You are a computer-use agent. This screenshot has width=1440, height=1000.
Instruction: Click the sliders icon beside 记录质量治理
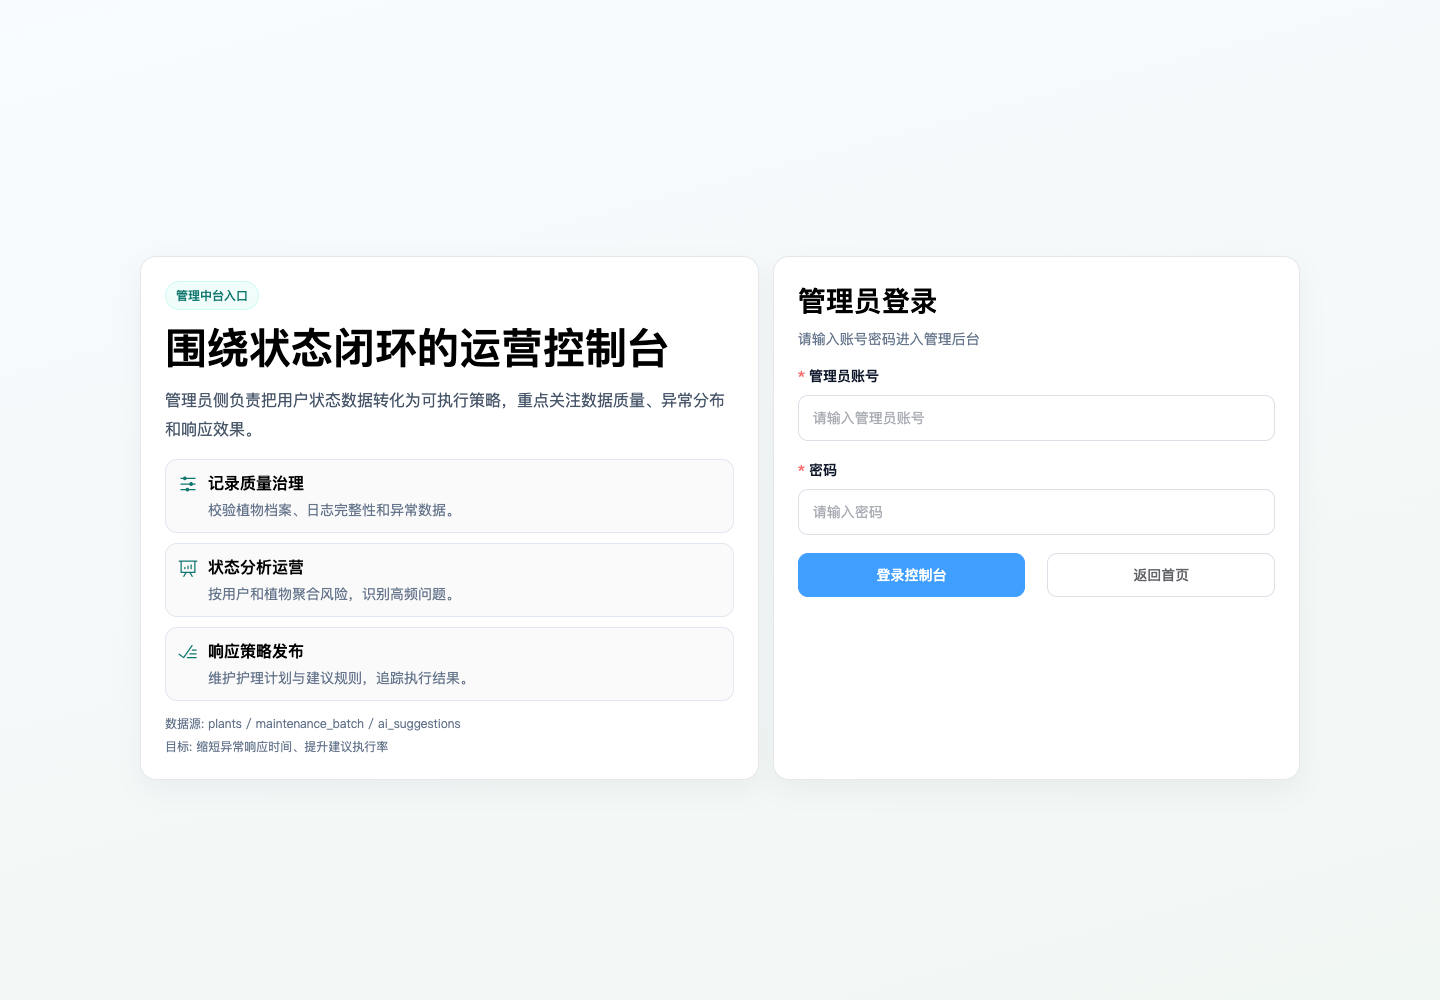coord(188,484)
